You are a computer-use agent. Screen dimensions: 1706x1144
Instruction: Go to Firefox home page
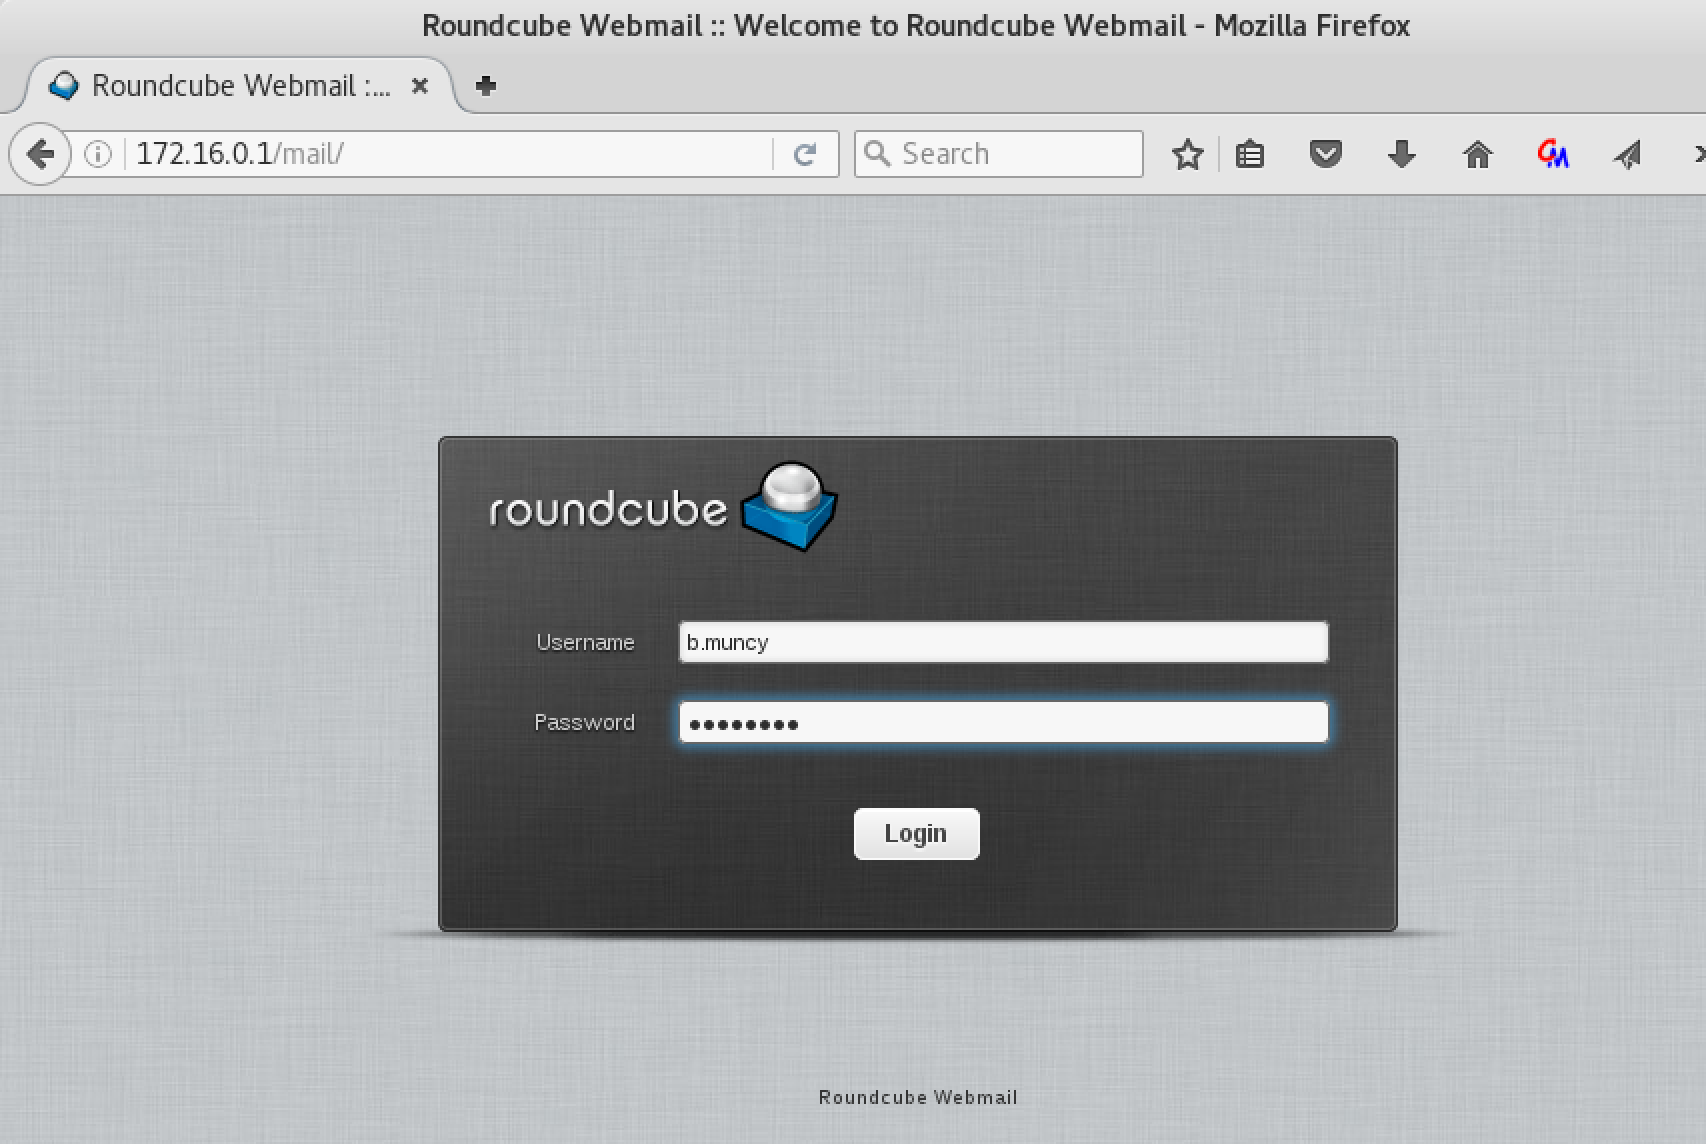pos(1478,154)
